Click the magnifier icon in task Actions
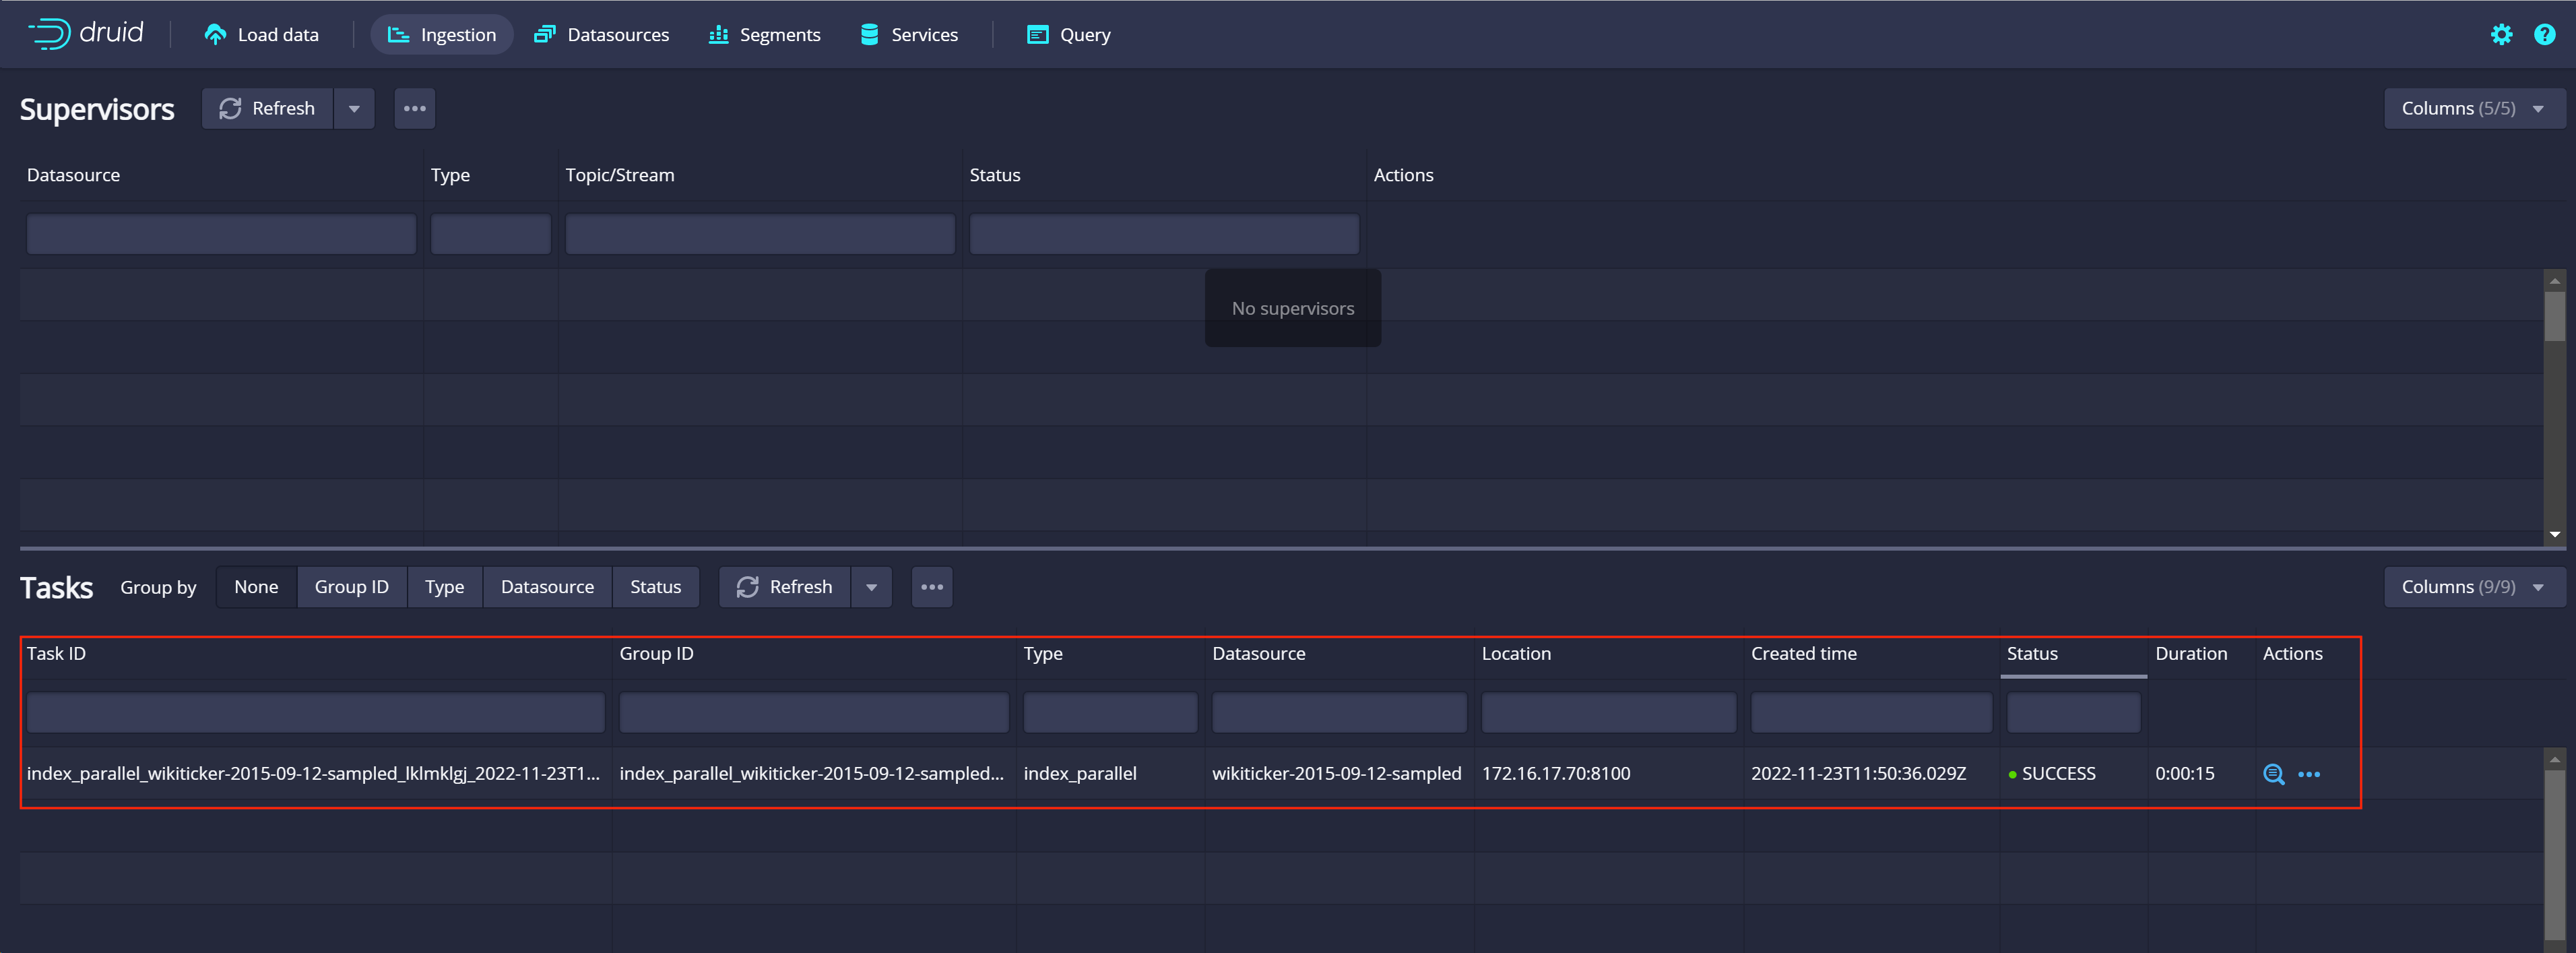This screenshot has height=953, width=2576. click(x=2273, y=774)
